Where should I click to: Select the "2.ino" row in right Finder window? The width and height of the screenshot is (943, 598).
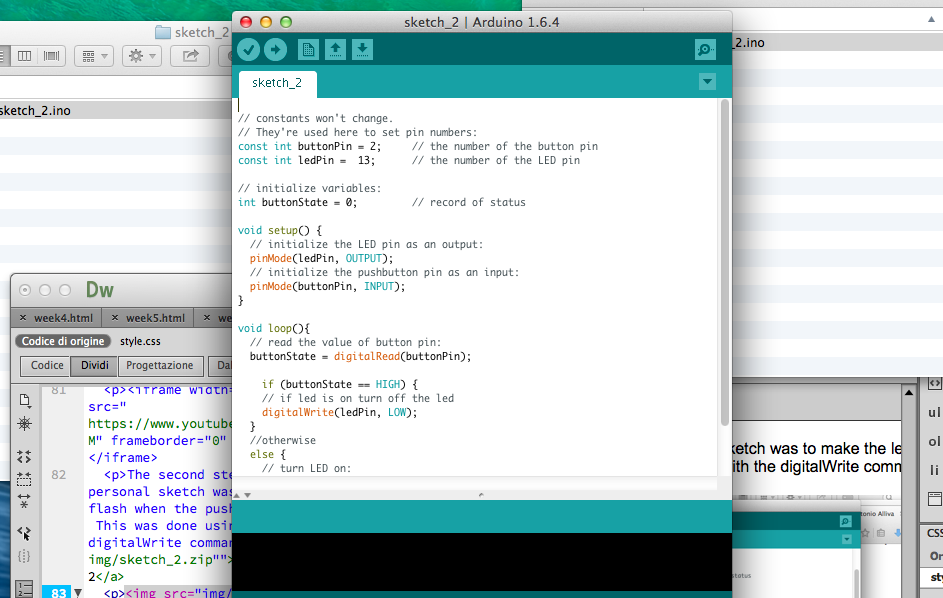click(837, 43)
